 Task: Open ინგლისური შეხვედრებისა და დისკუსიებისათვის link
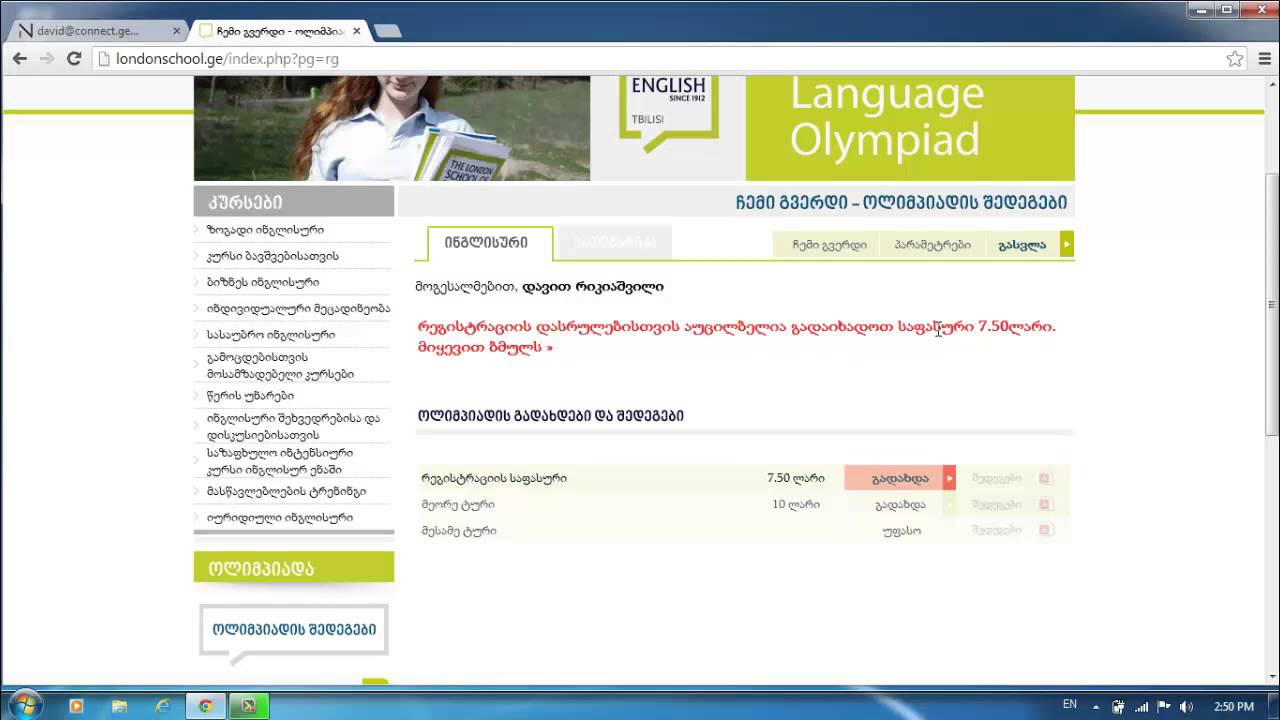(293, 426)
